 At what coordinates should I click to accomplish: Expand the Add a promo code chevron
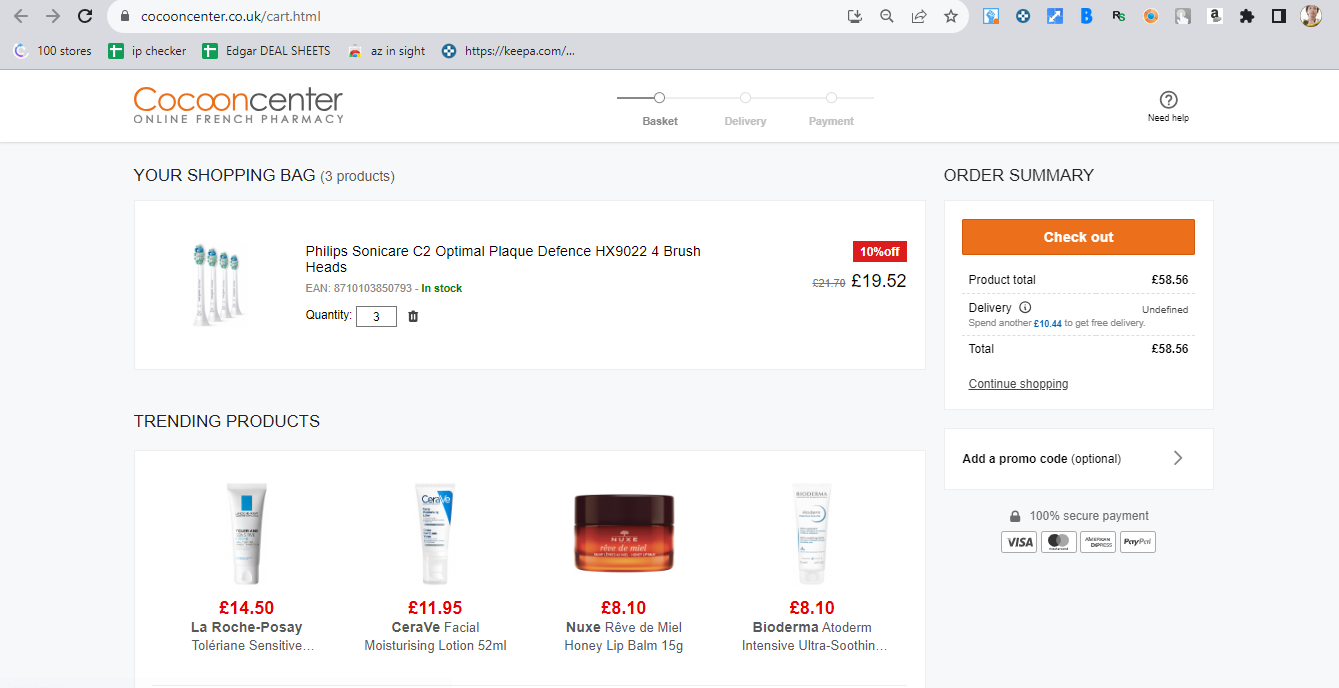1177,458
